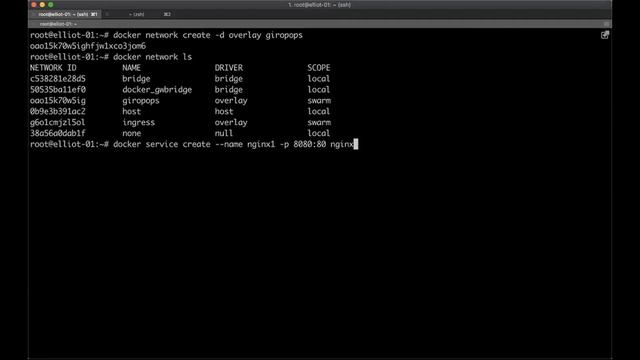This screenshot has height=360, width=640.
Task: Click network name 'ingress'
Action: pyautogui.click(x=138, y=122)
